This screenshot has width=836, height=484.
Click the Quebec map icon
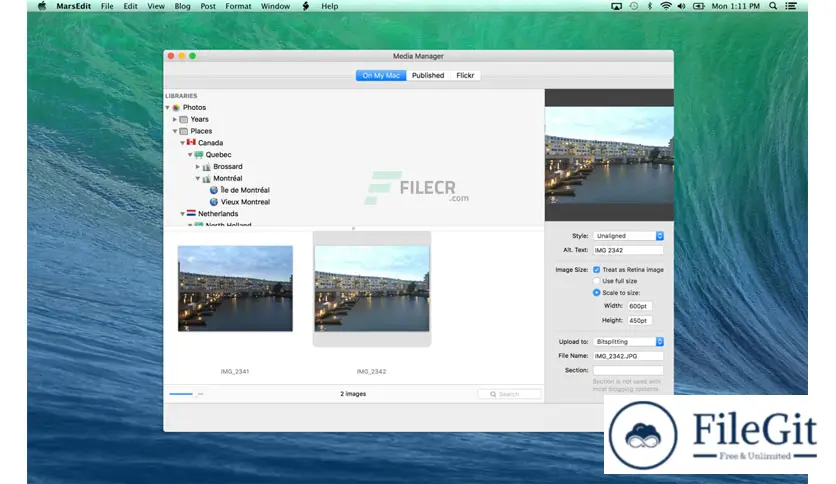click(199, 155)
